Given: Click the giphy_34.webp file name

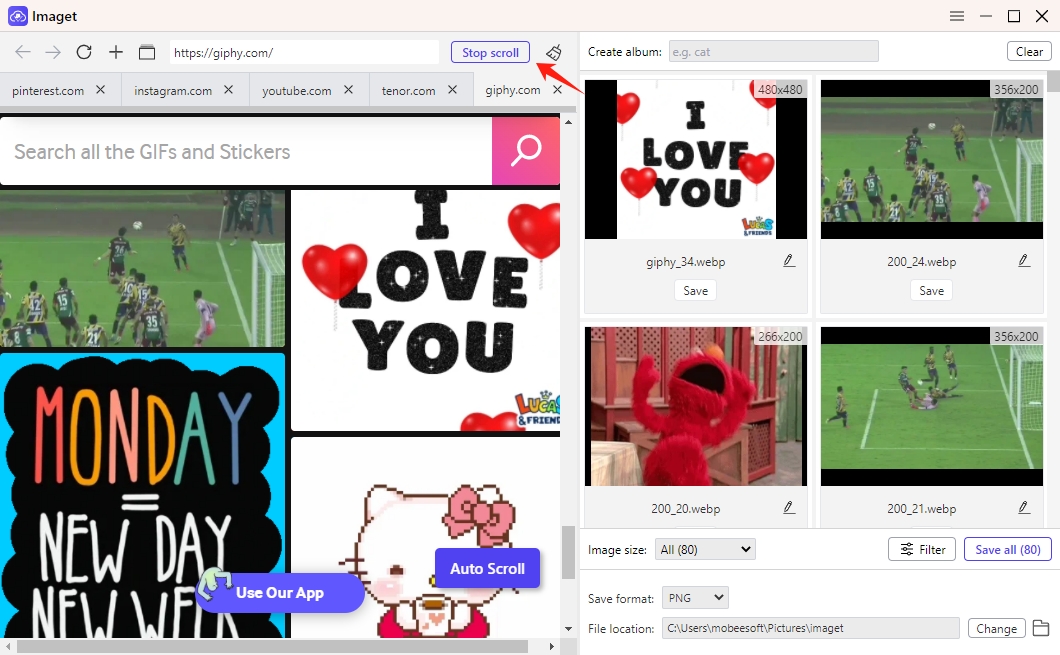Looking at the screenshot, I should [685, 262].
